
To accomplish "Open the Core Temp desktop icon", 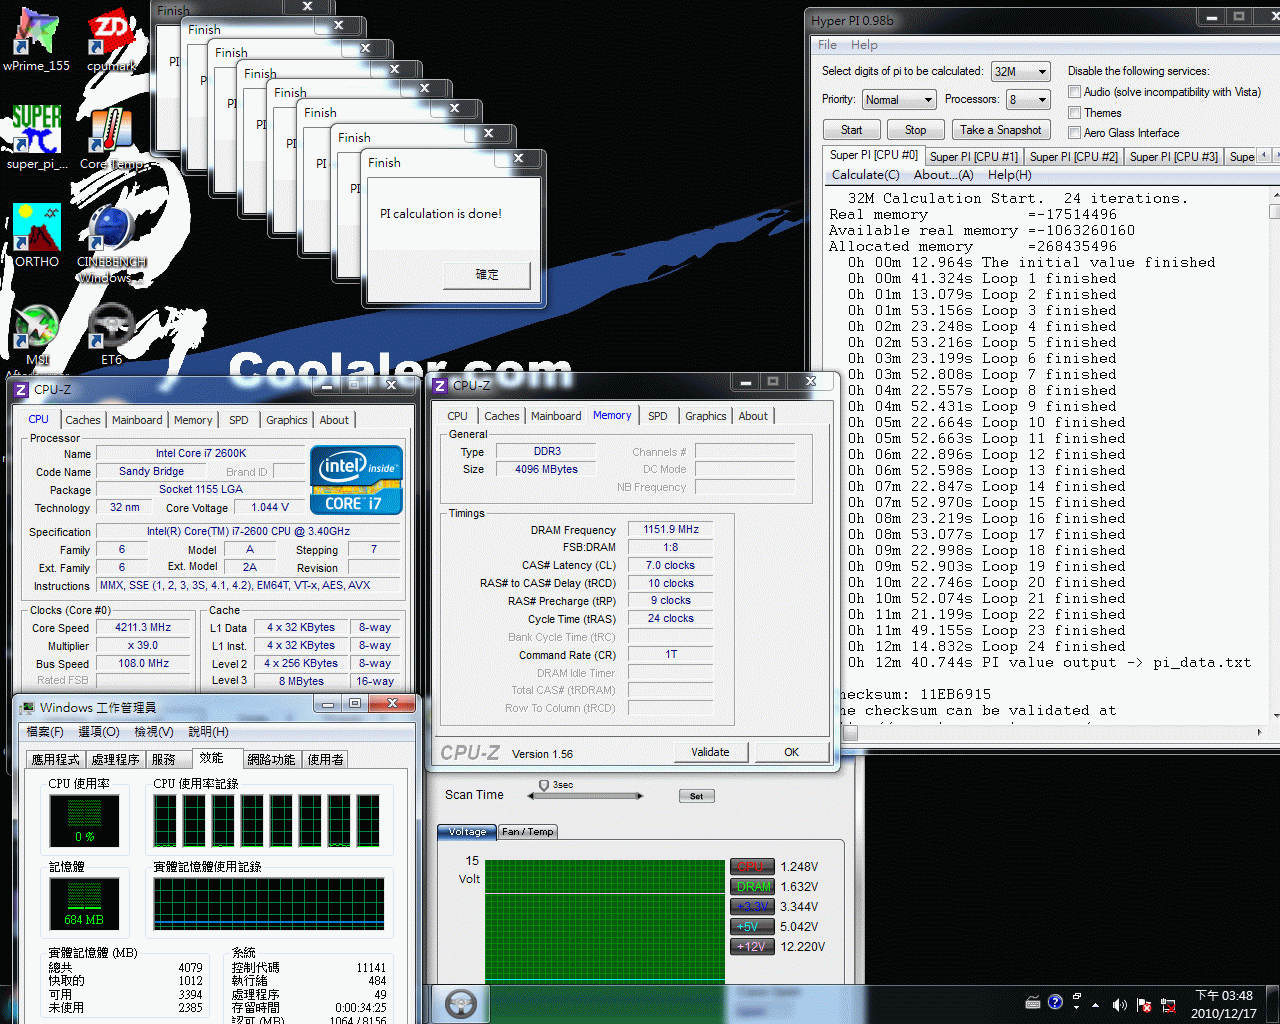I will click(111, 137).
